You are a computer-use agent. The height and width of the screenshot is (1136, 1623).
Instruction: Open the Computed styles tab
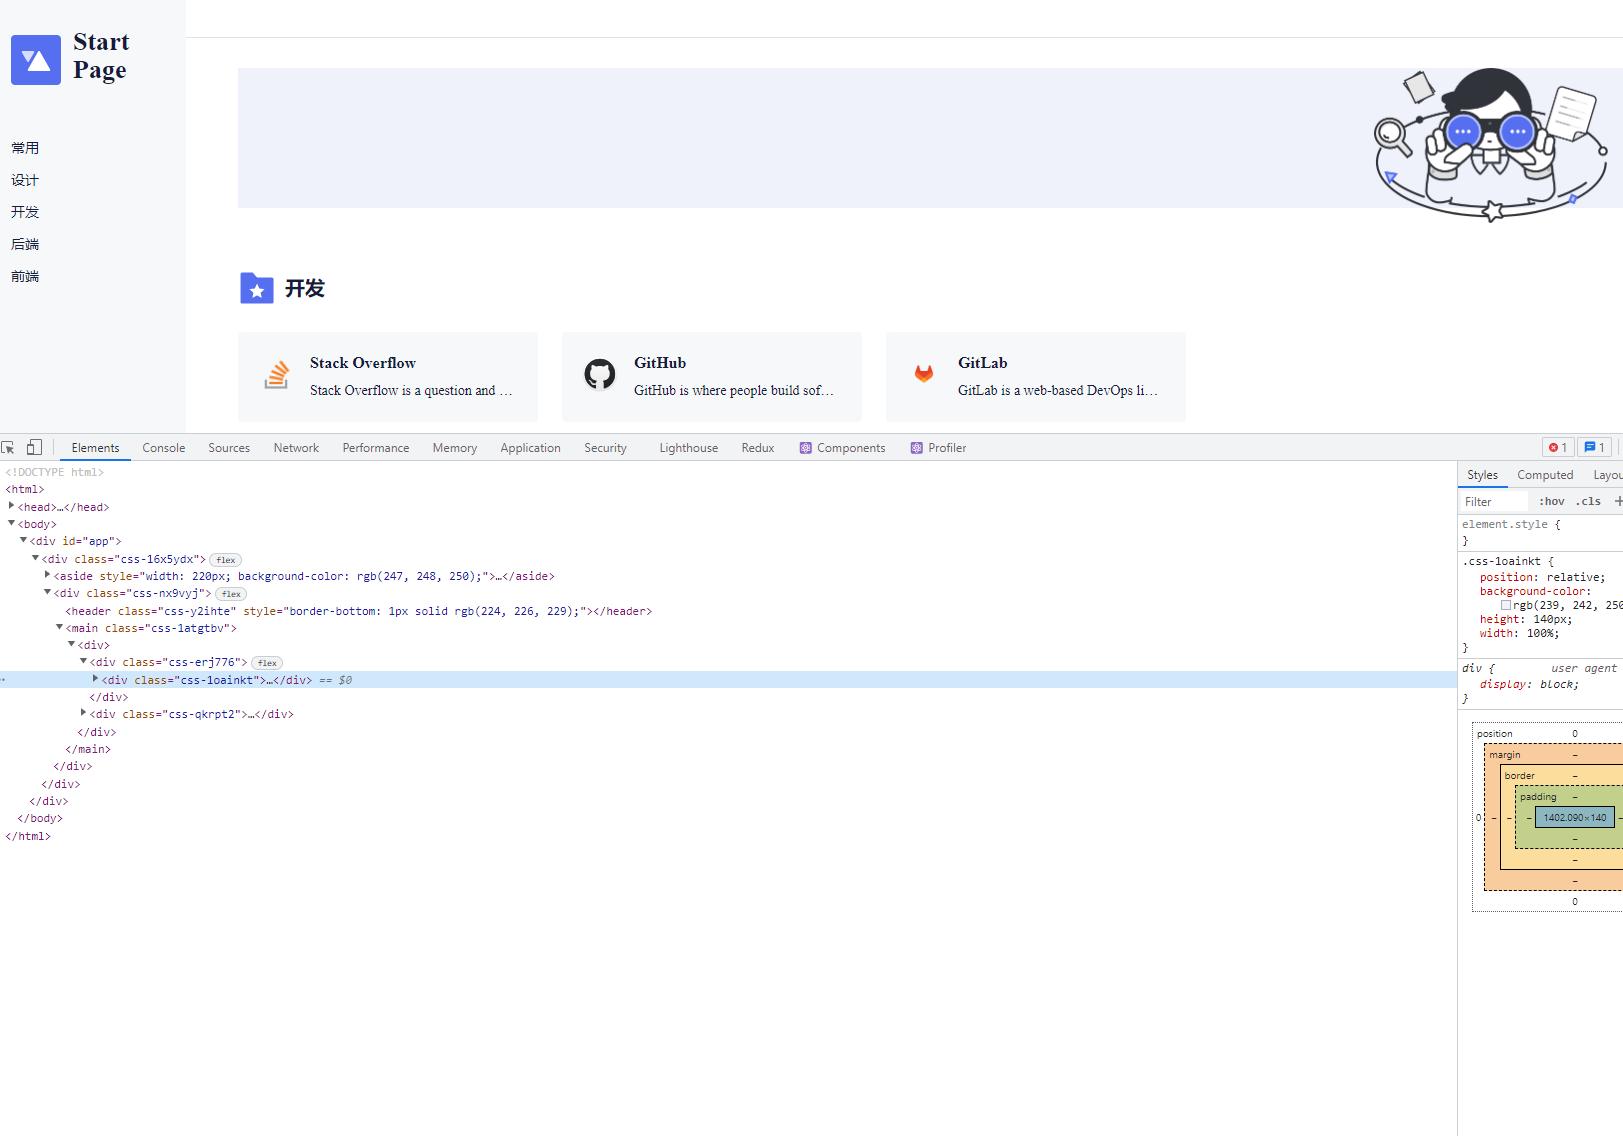pyautogui.click(x=1545, y=474)
